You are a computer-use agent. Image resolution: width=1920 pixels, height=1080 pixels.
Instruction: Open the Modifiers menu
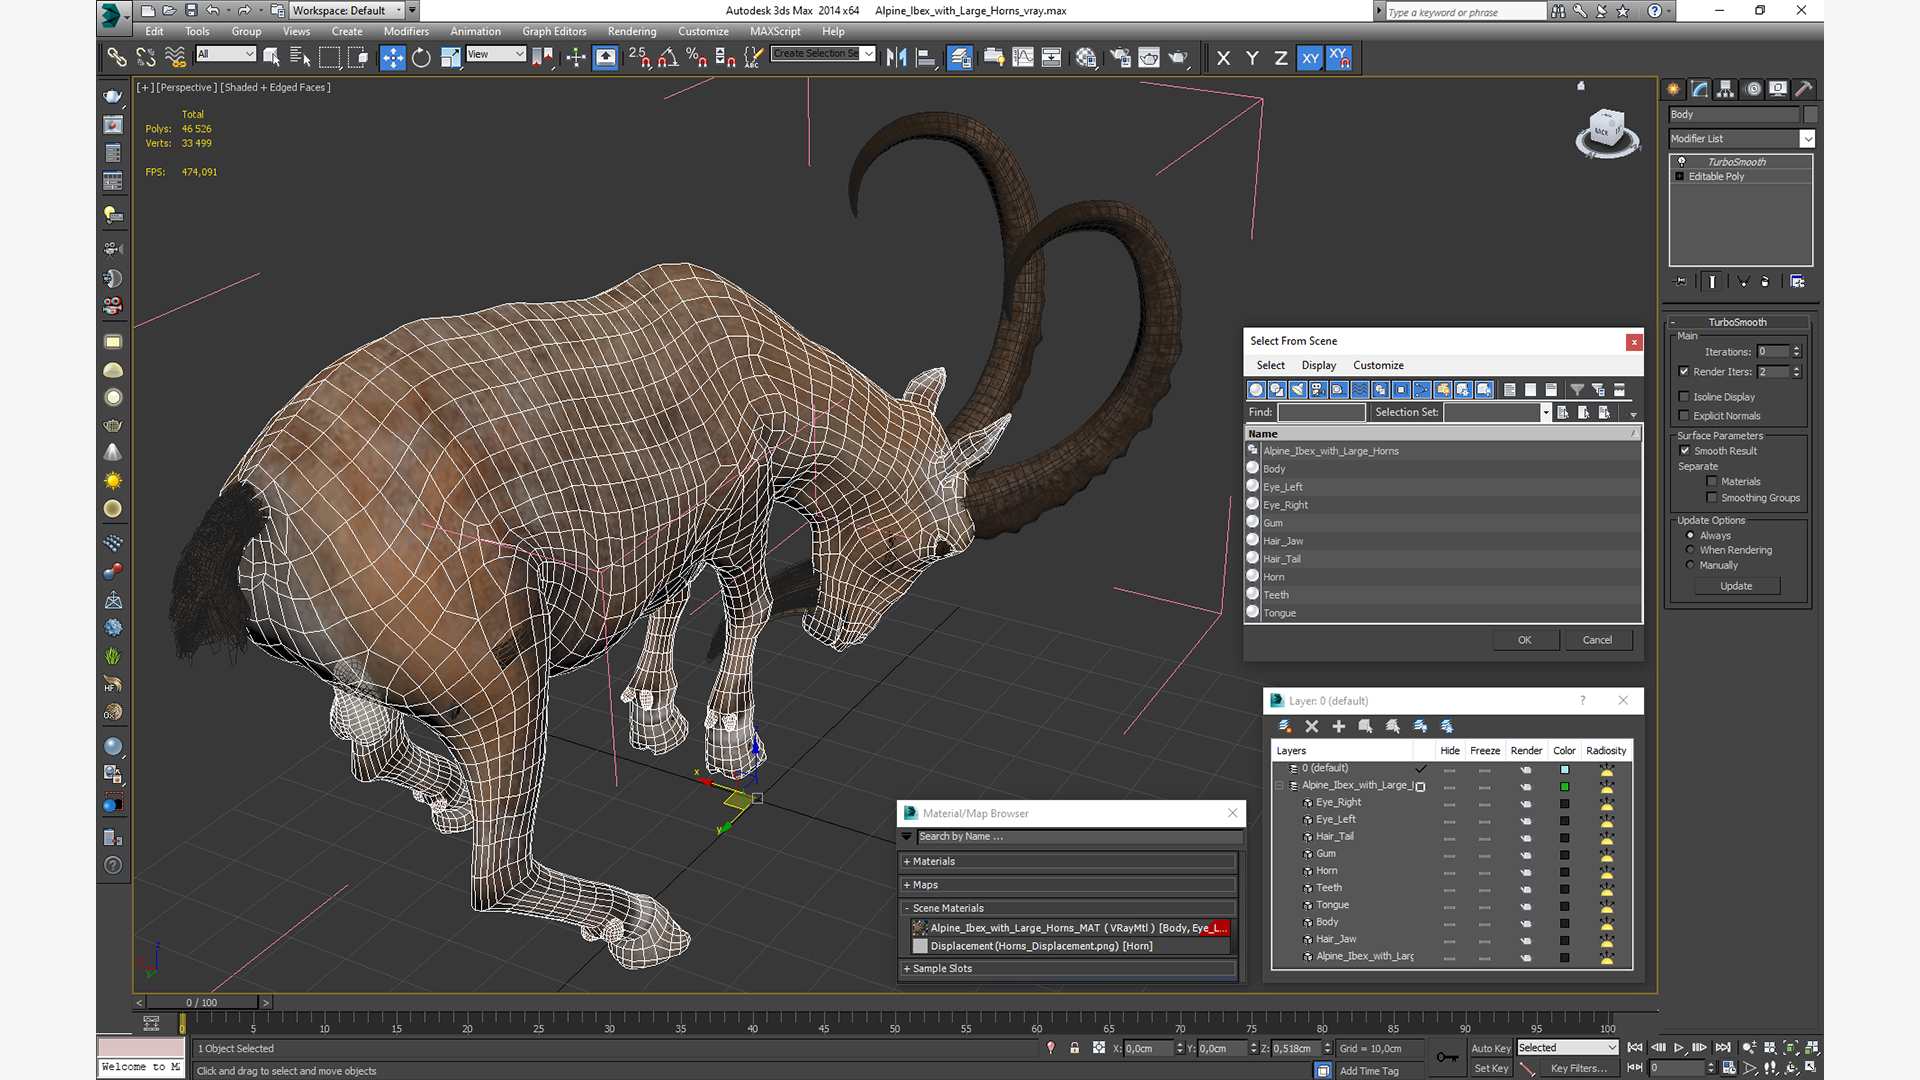[406, 32]
